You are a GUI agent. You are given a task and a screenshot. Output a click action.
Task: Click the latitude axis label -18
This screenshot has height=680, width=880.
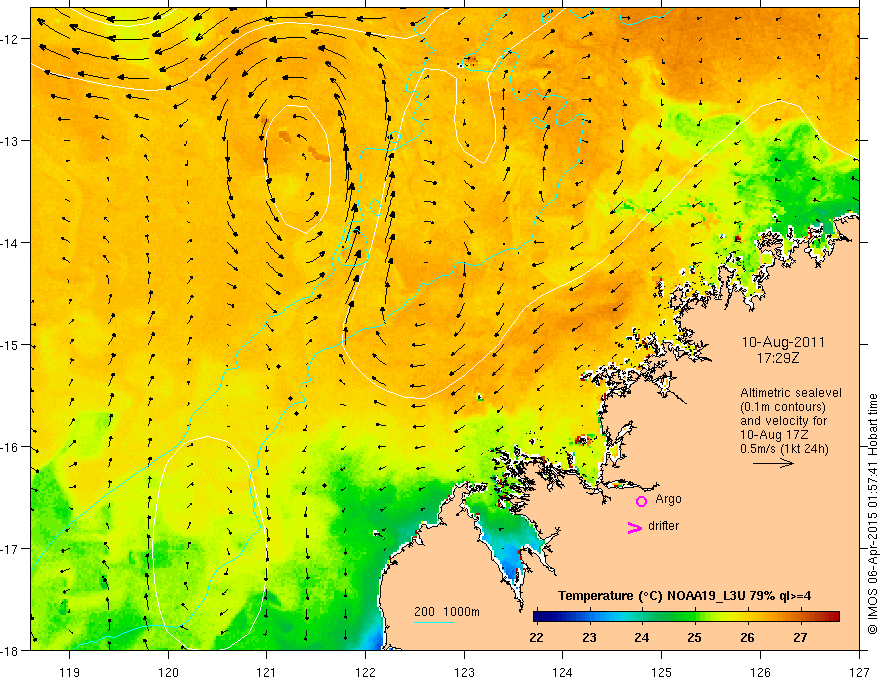click(x=11, y=650)
